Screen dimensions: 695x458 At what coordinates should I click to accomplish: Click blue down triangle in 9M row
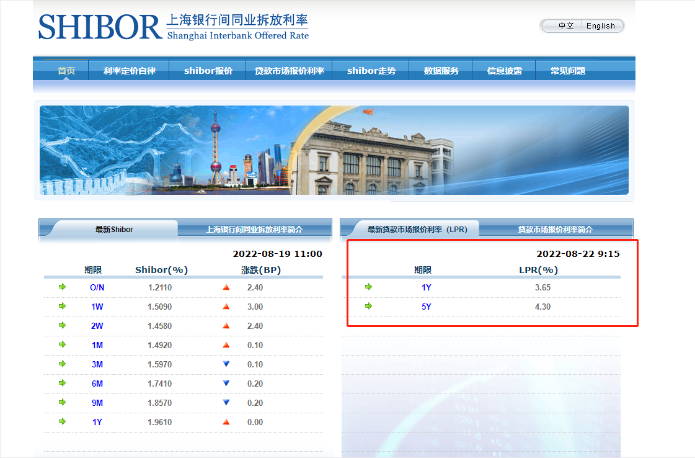pos(226,403)
